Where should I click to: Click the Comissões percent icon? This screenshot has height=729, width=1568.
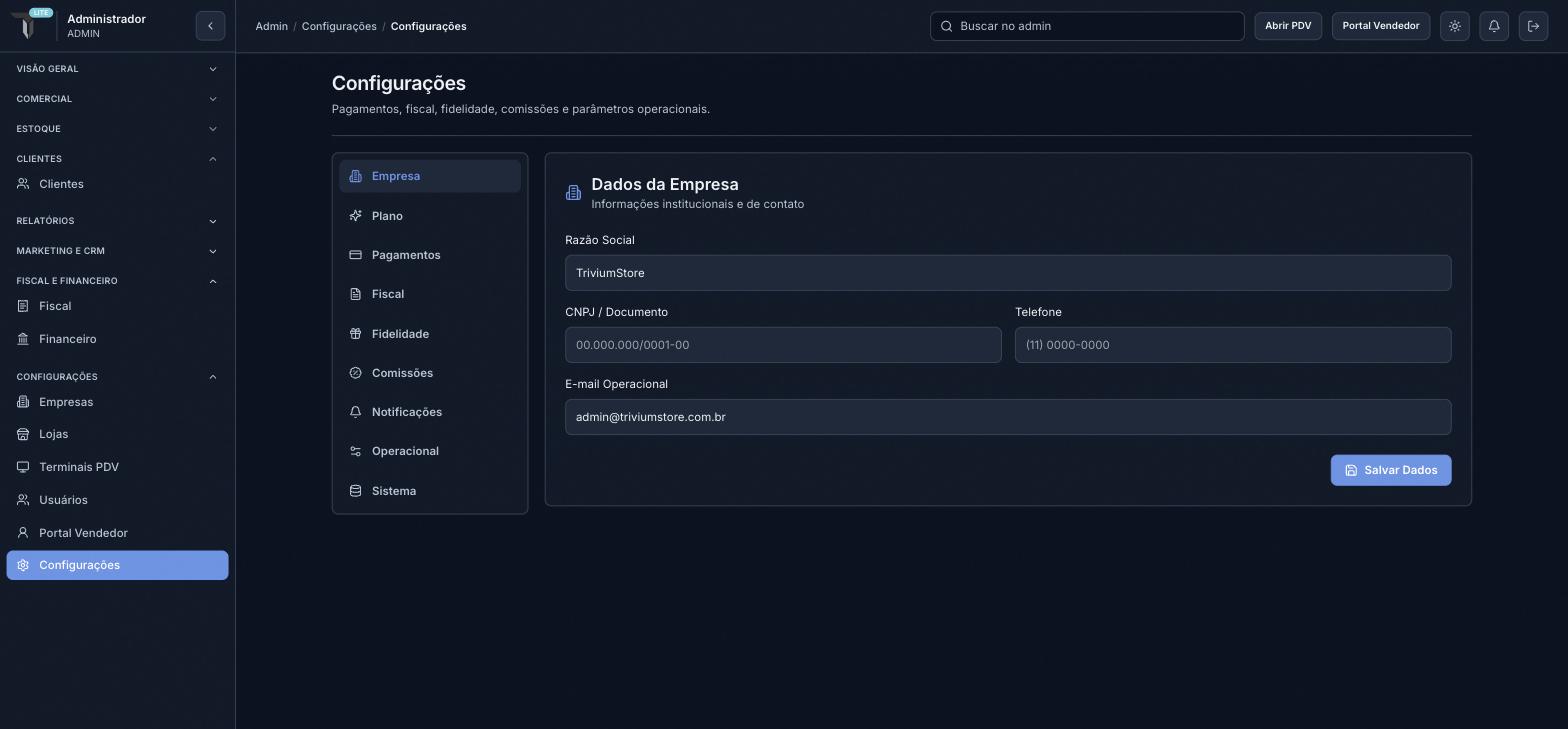click(x=355, y=373)
